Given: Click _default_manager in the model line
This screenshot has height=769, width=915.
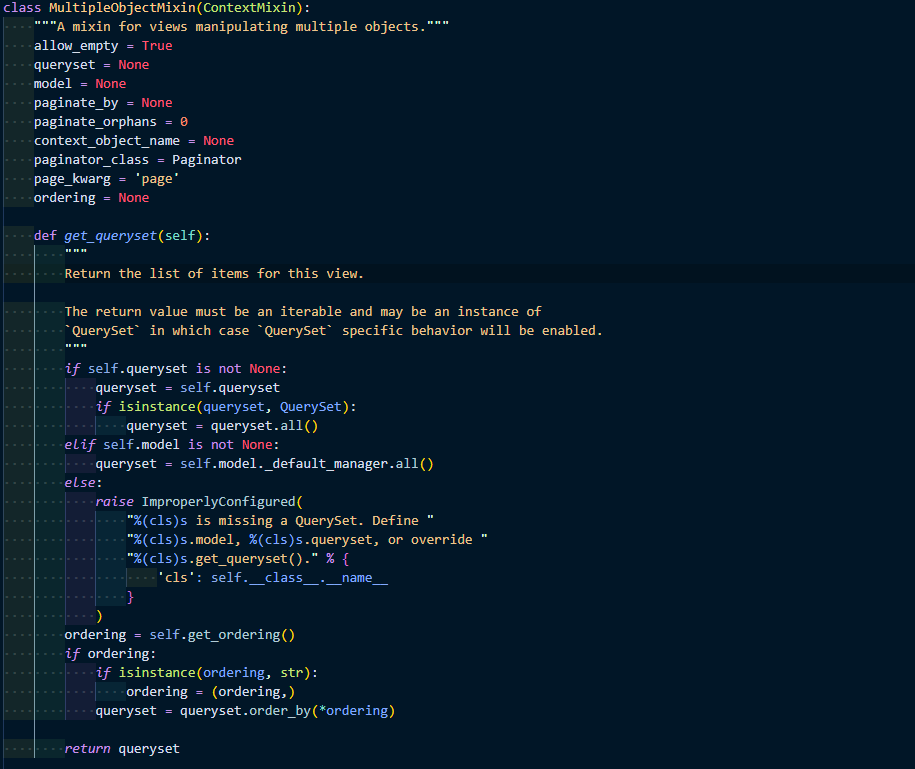Looking at the screenshot, I should coord(326,464).
